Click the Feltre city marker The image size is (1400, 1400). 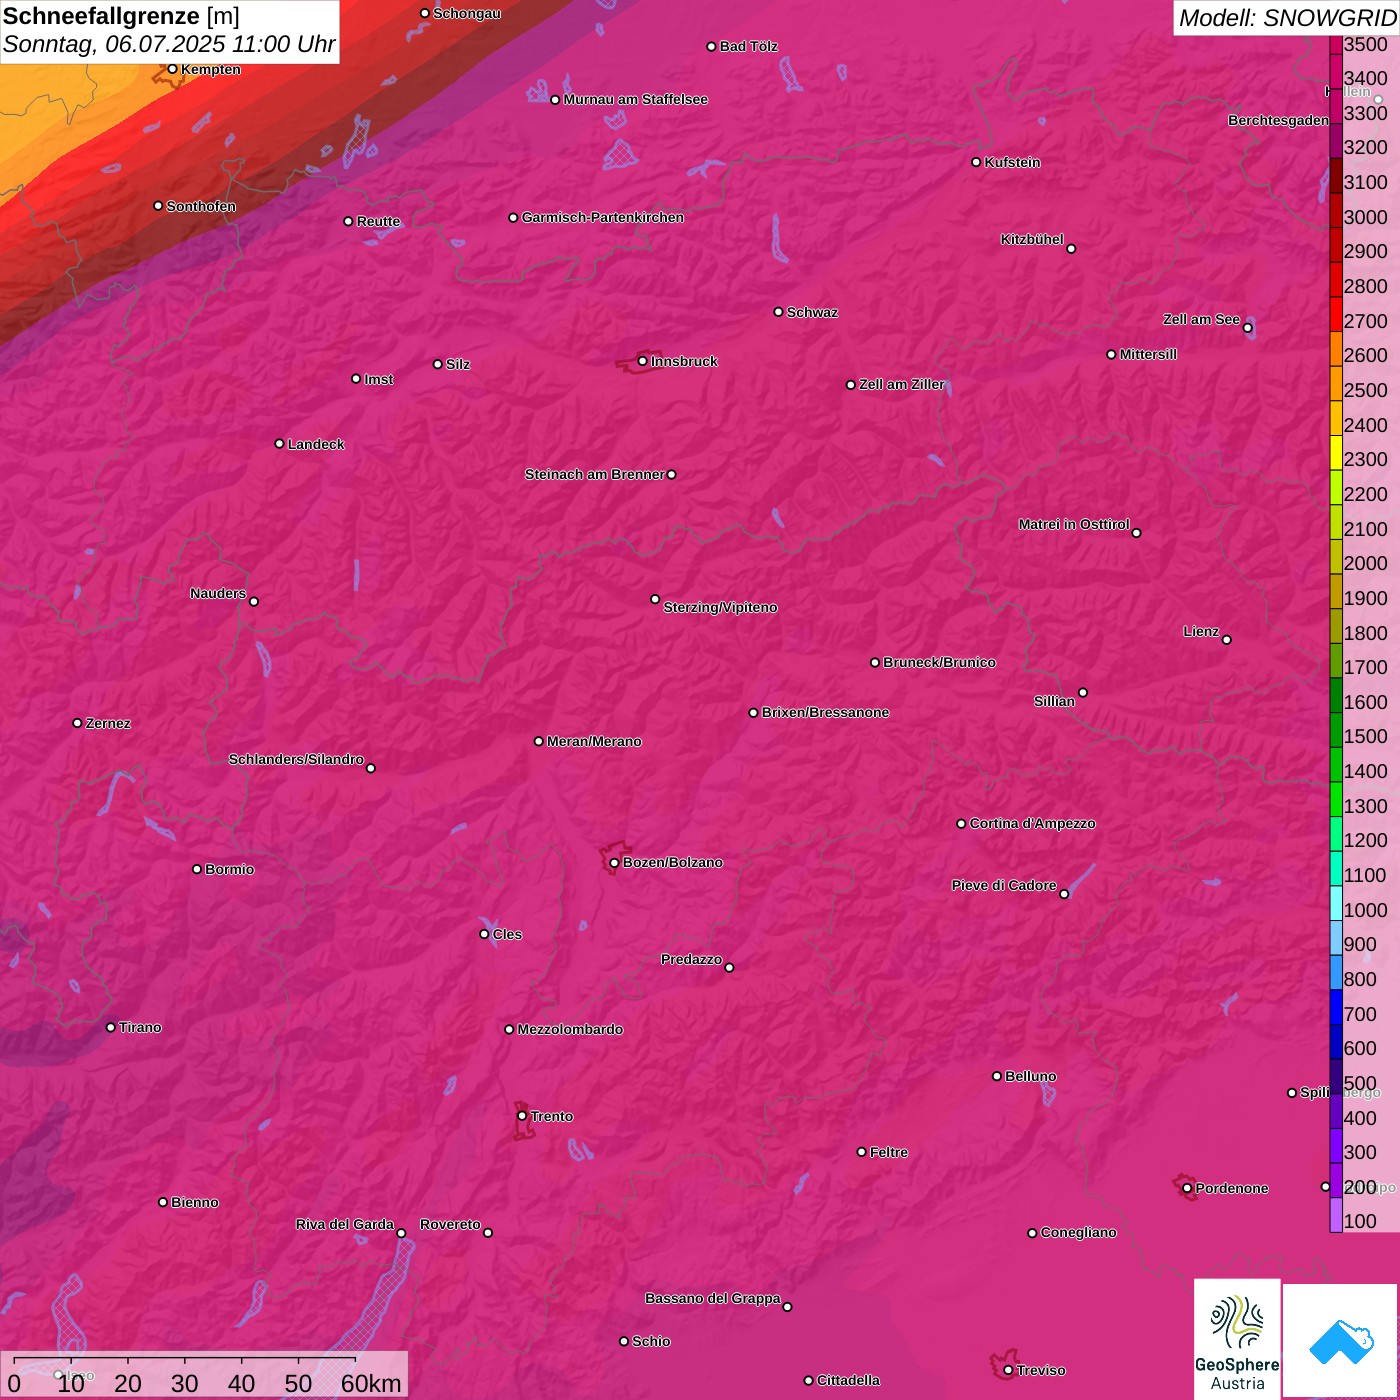click(861, 1152)
